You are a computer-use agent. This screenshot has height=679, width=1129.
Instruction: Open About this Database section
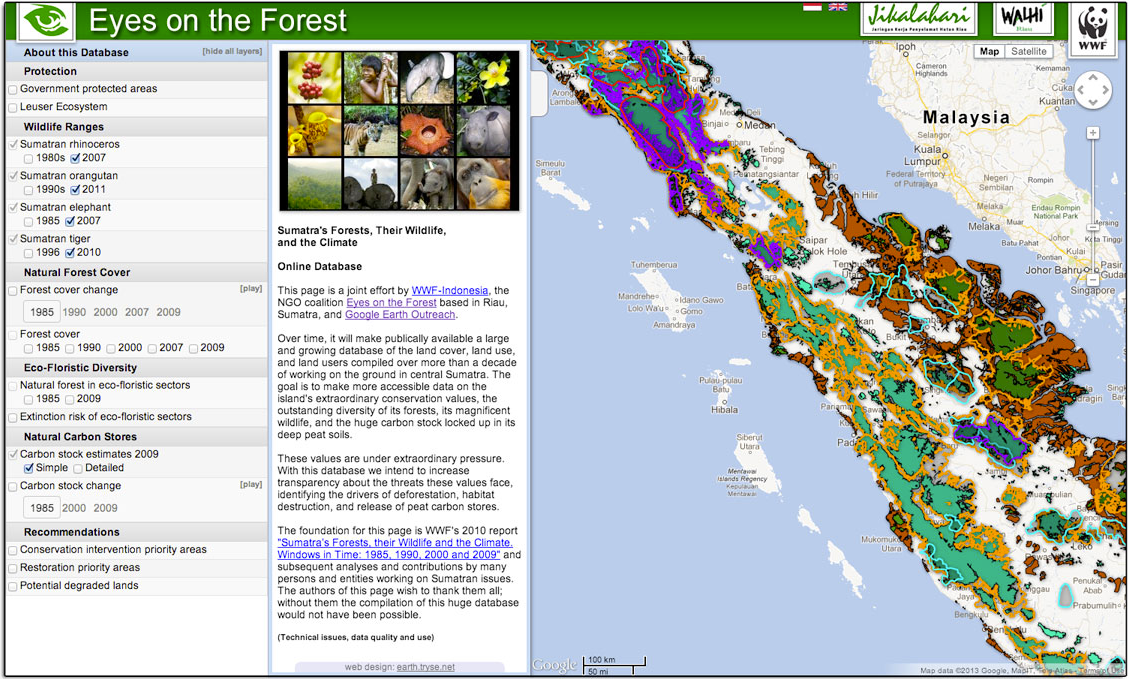click(76, 53)
